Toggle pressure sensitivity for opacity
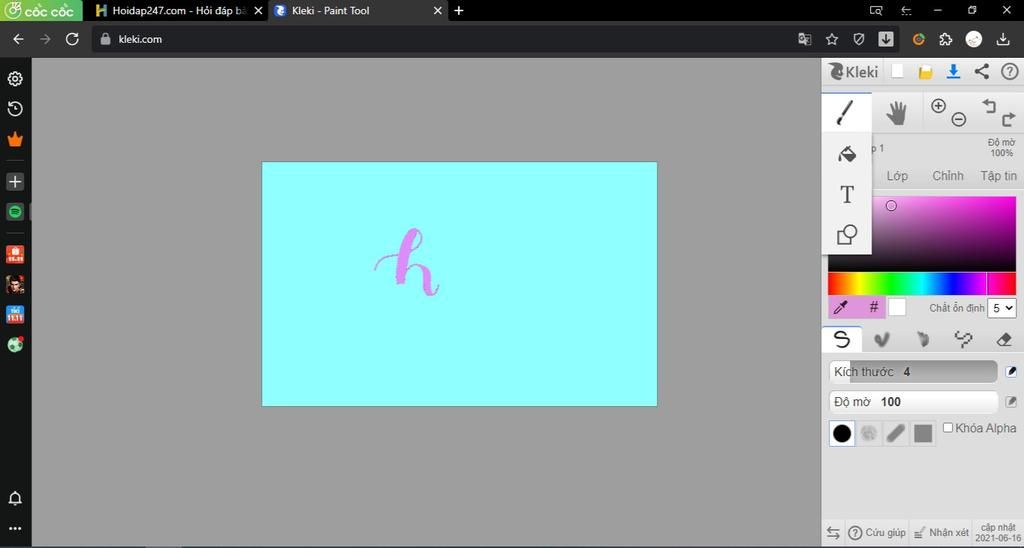1024x548 pixels. 1011,402
